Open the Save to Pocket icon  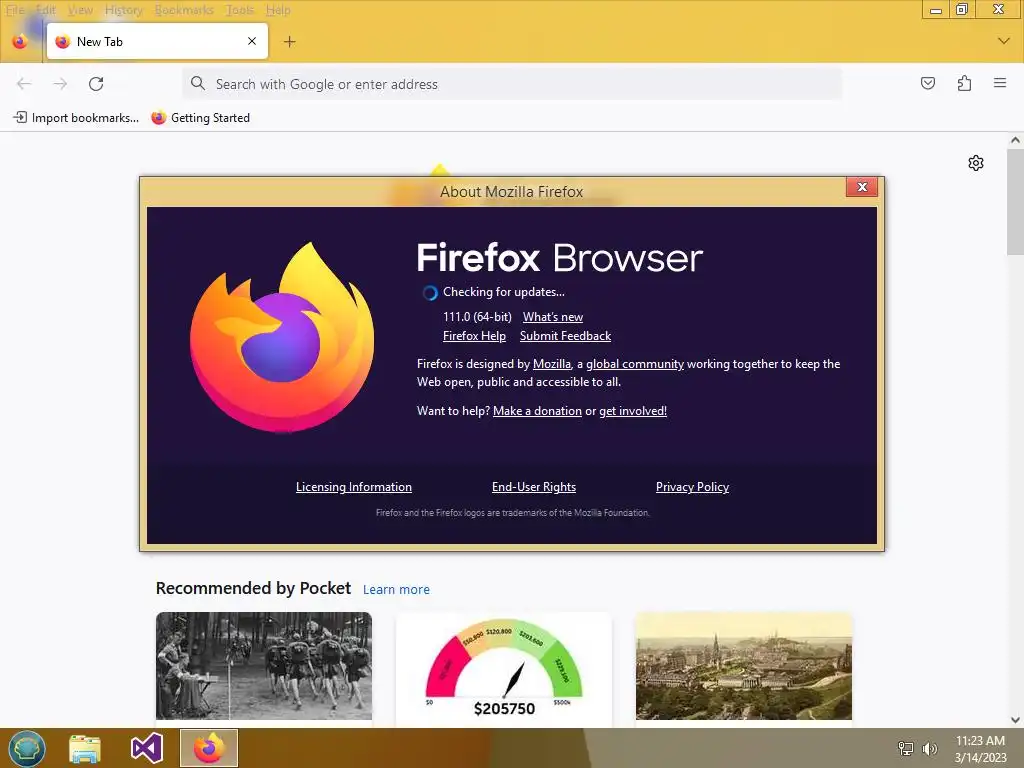pyautogui.click(x=928, y=83)
